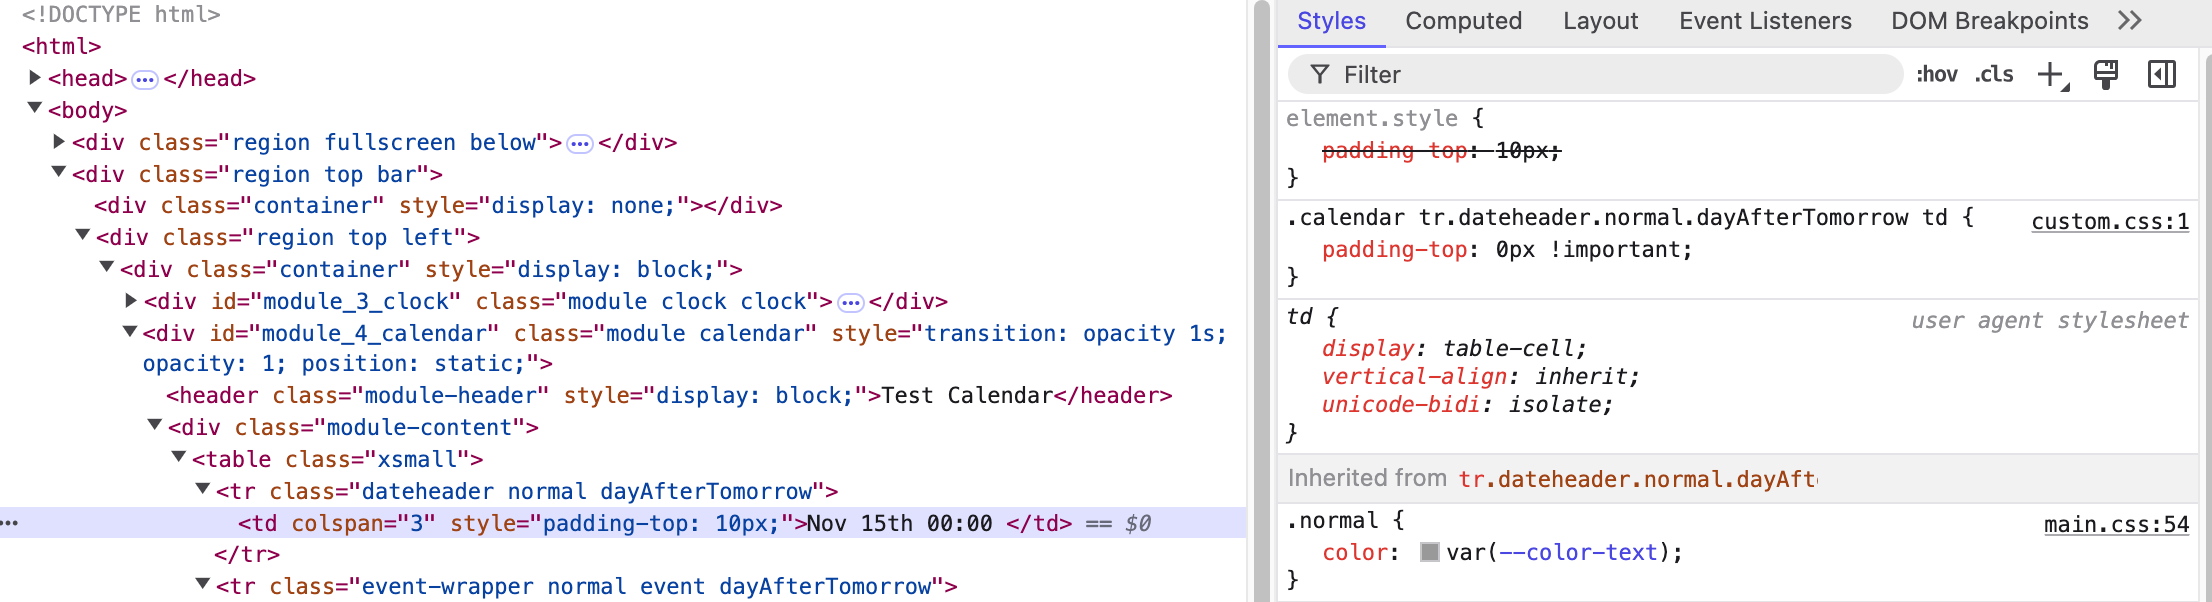Viewport: 2212px width, 602px height.
Task: Toggle the .cls class editor
Action: click(1994, 75)
